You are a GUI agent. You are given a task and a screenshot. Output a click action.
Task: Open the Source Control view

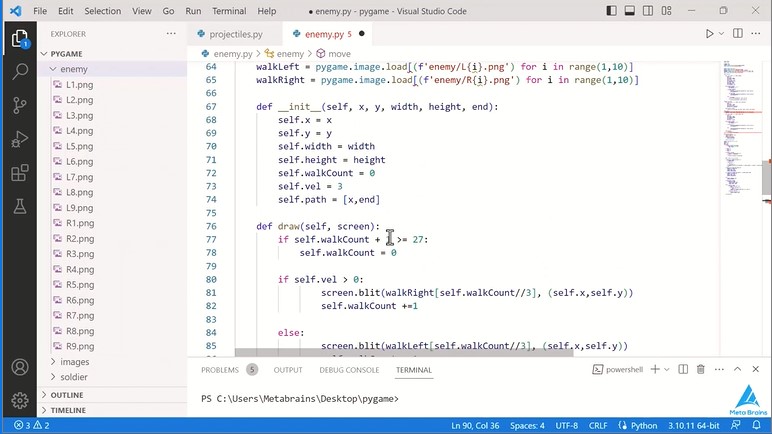pos(20,105)
